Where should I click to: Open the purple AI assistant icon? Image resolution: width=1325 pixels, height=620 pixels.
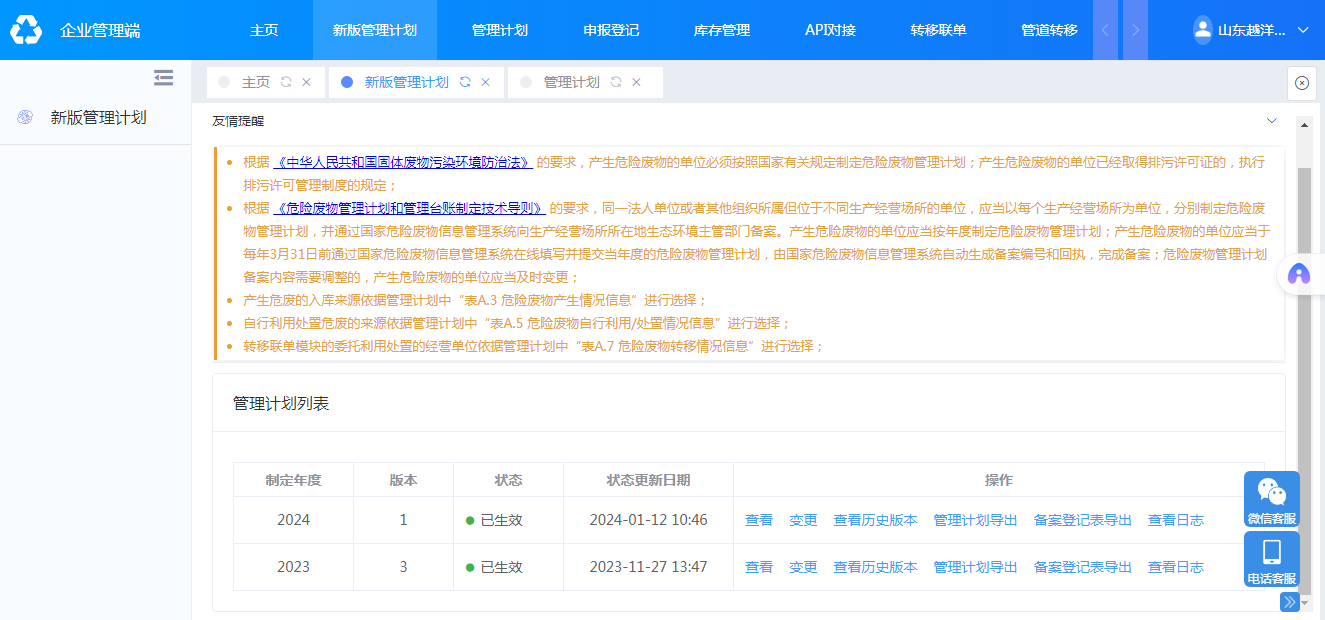(1298, 274)
